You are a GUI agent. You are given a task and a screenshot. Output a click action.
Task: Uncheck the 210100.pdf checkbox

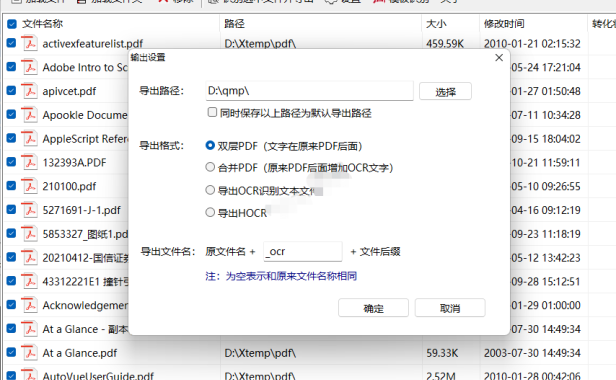click(x=11, y=185)
